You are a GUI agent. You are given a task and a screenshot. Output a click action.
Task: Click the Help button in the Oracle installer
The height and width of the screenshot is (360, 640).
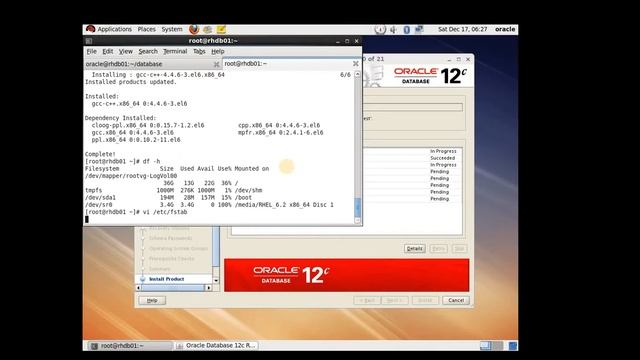[152, 300]
